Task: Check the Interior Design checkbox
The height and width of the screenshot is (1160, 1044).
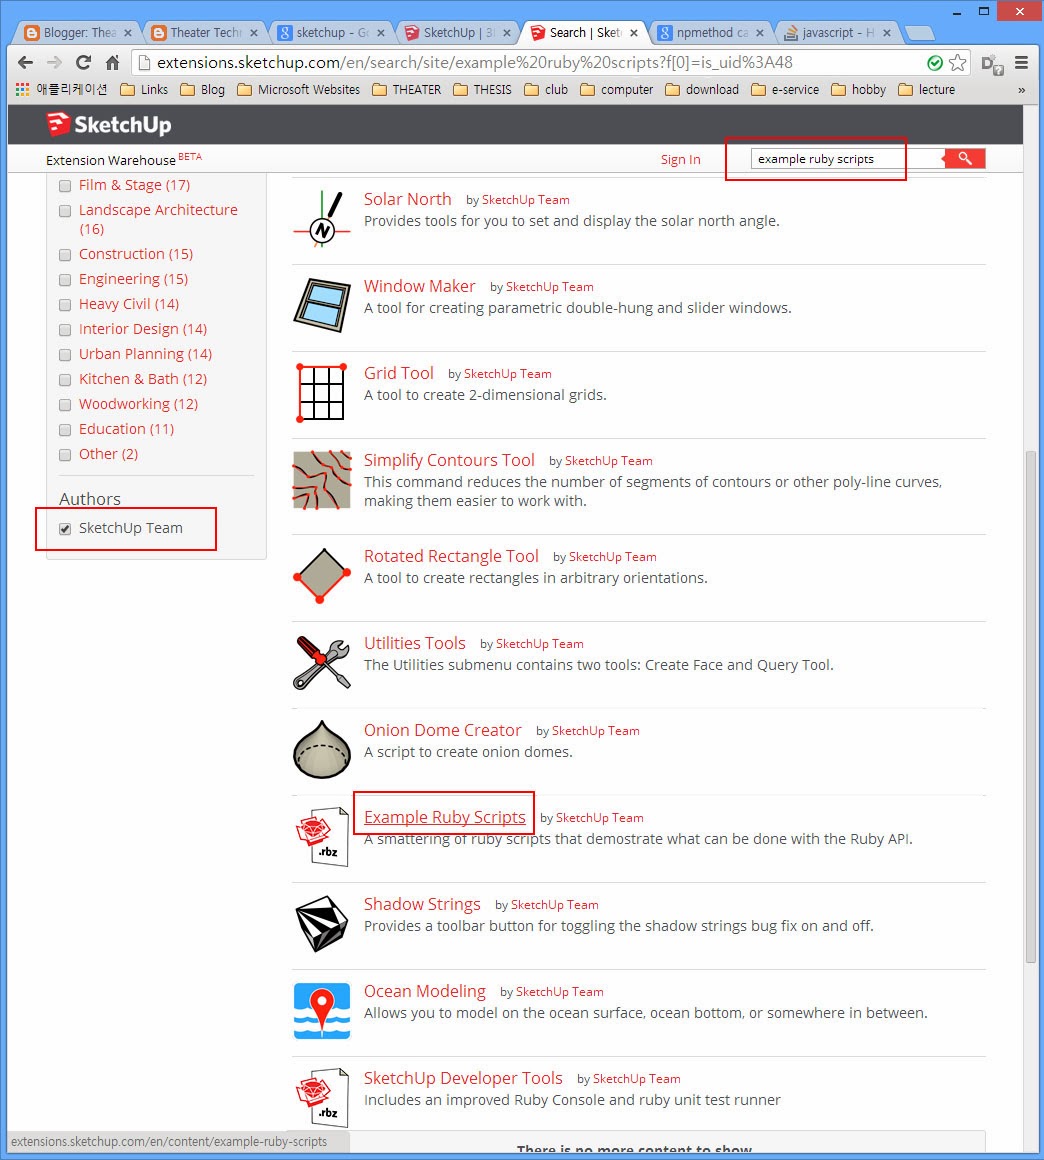Action: [65, 330]
